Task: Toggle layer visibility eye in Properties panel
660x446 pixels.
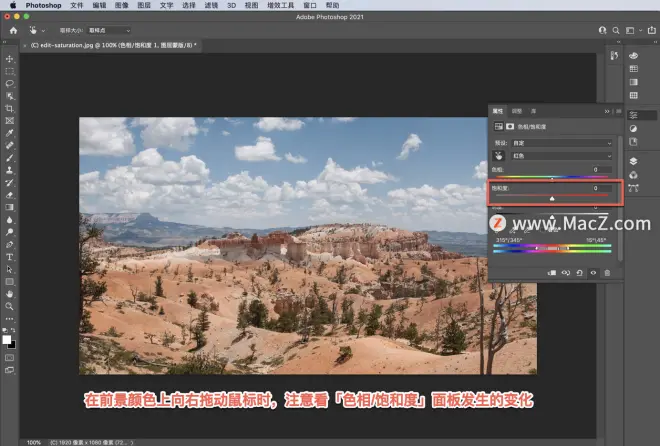Action: 593,273
